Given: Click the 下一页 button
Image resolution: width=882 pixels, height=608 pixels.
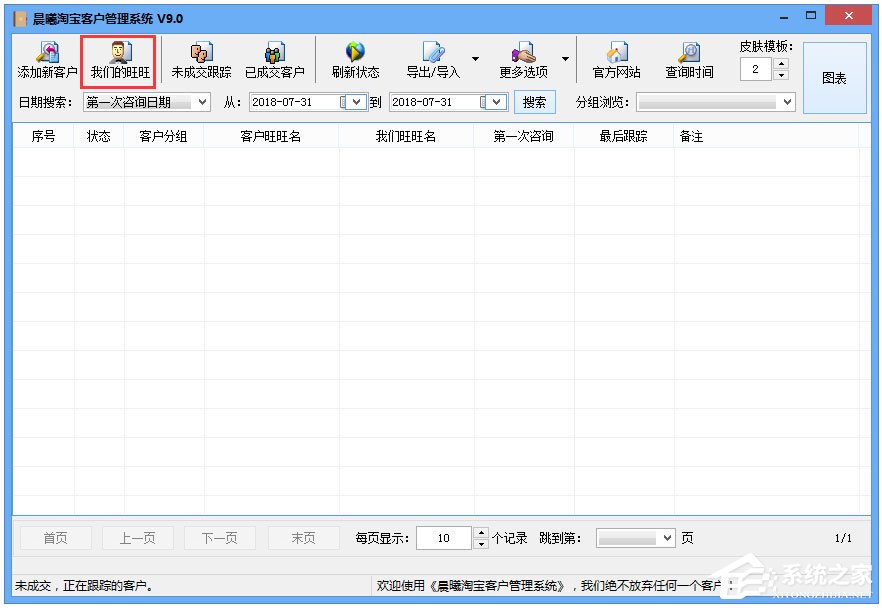Looking at the screenshot, I should [x=220, y=538].
